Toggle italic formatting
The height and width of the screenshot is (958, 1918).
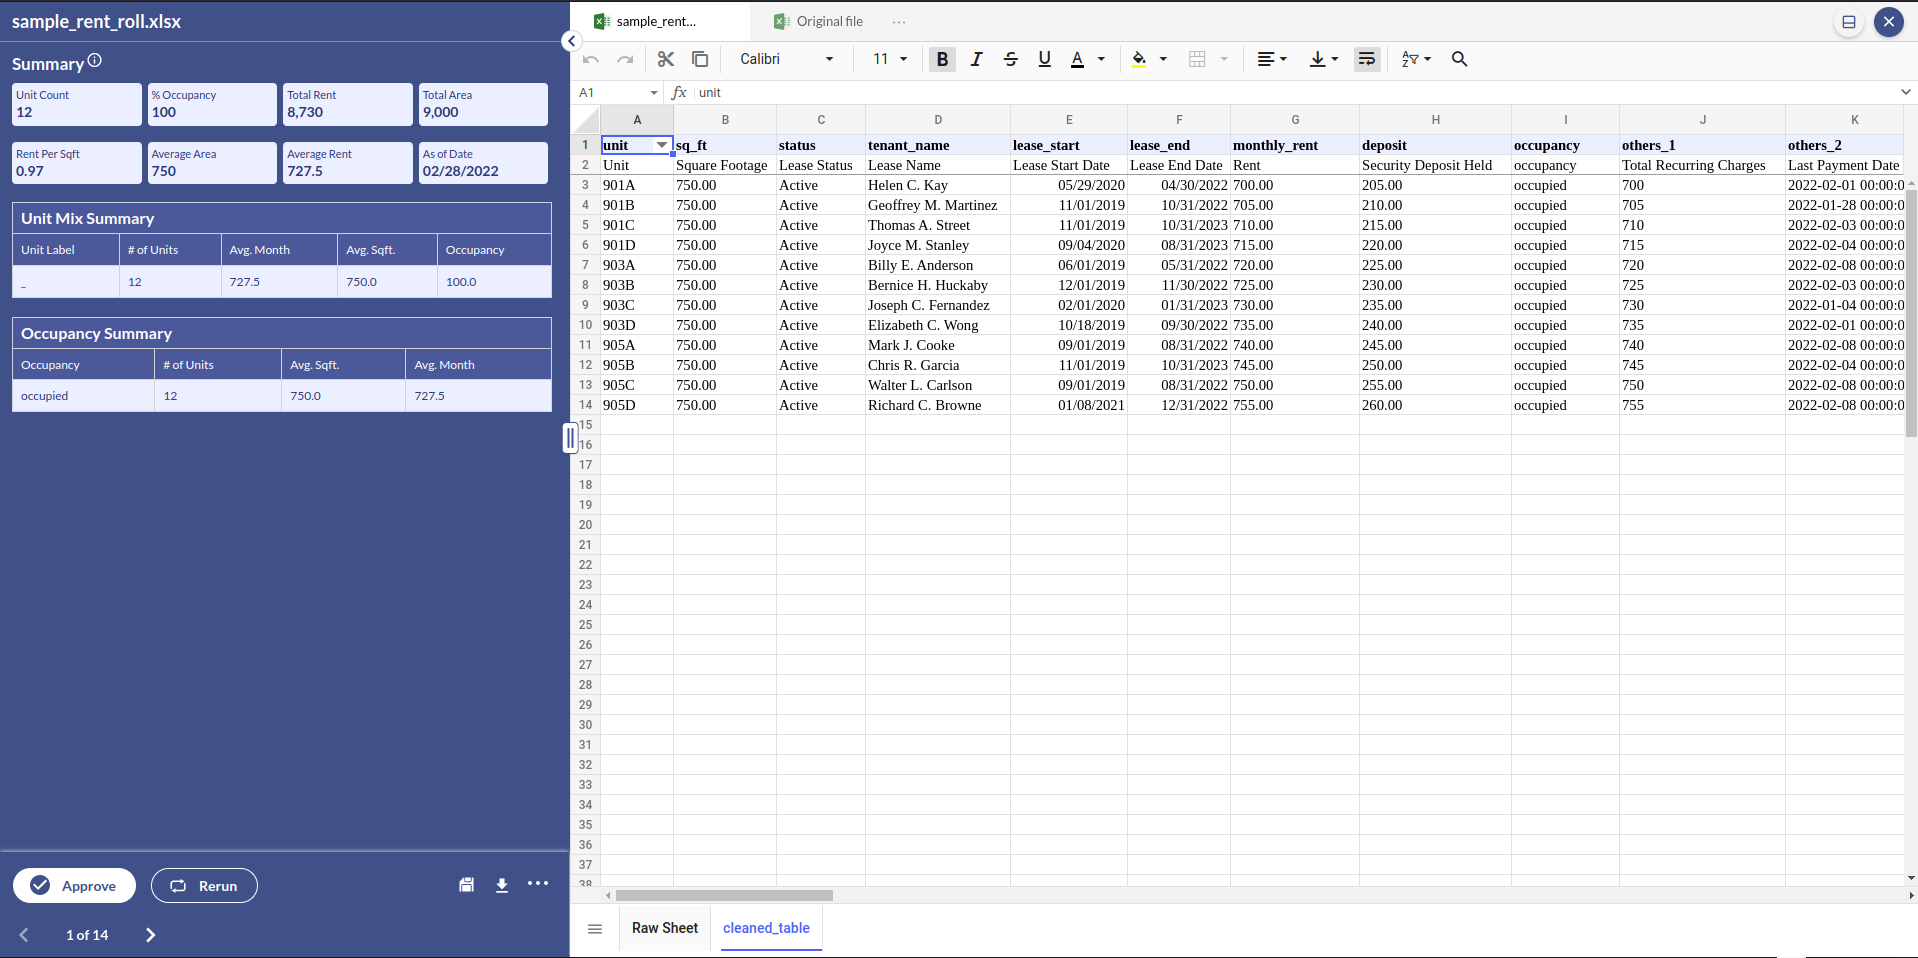[977, 60]
